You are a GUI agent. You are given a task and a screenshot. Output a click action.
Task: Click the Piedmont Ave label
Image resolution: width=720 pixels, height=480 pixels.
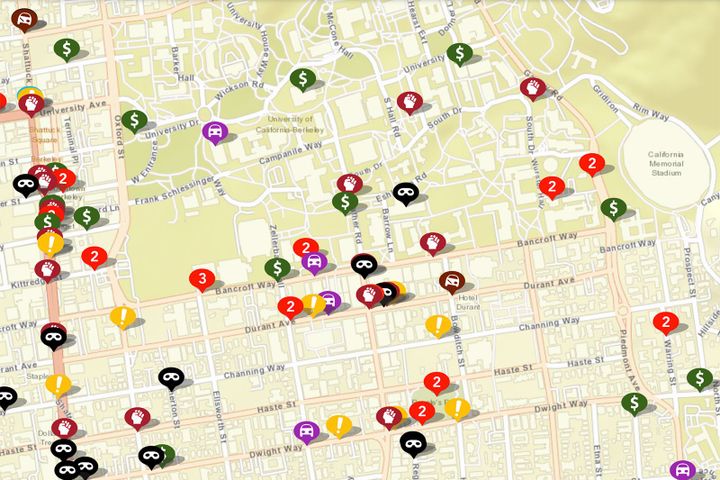point(628,361)
